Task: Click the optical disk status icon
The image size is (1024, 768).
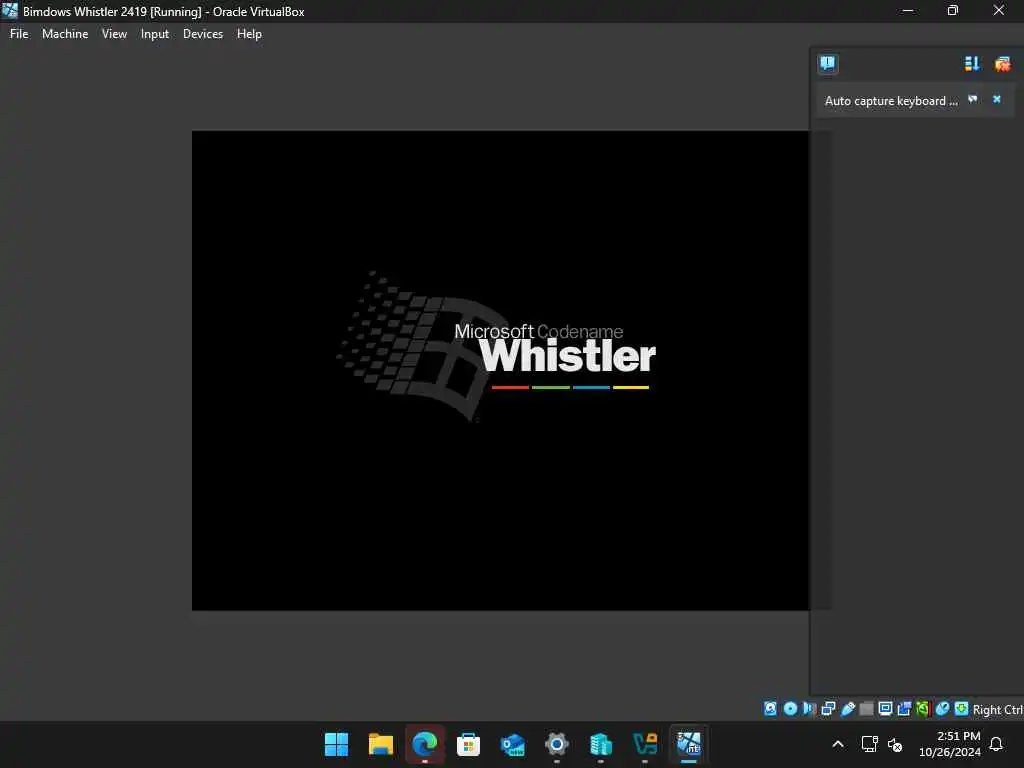Action: 790,709
